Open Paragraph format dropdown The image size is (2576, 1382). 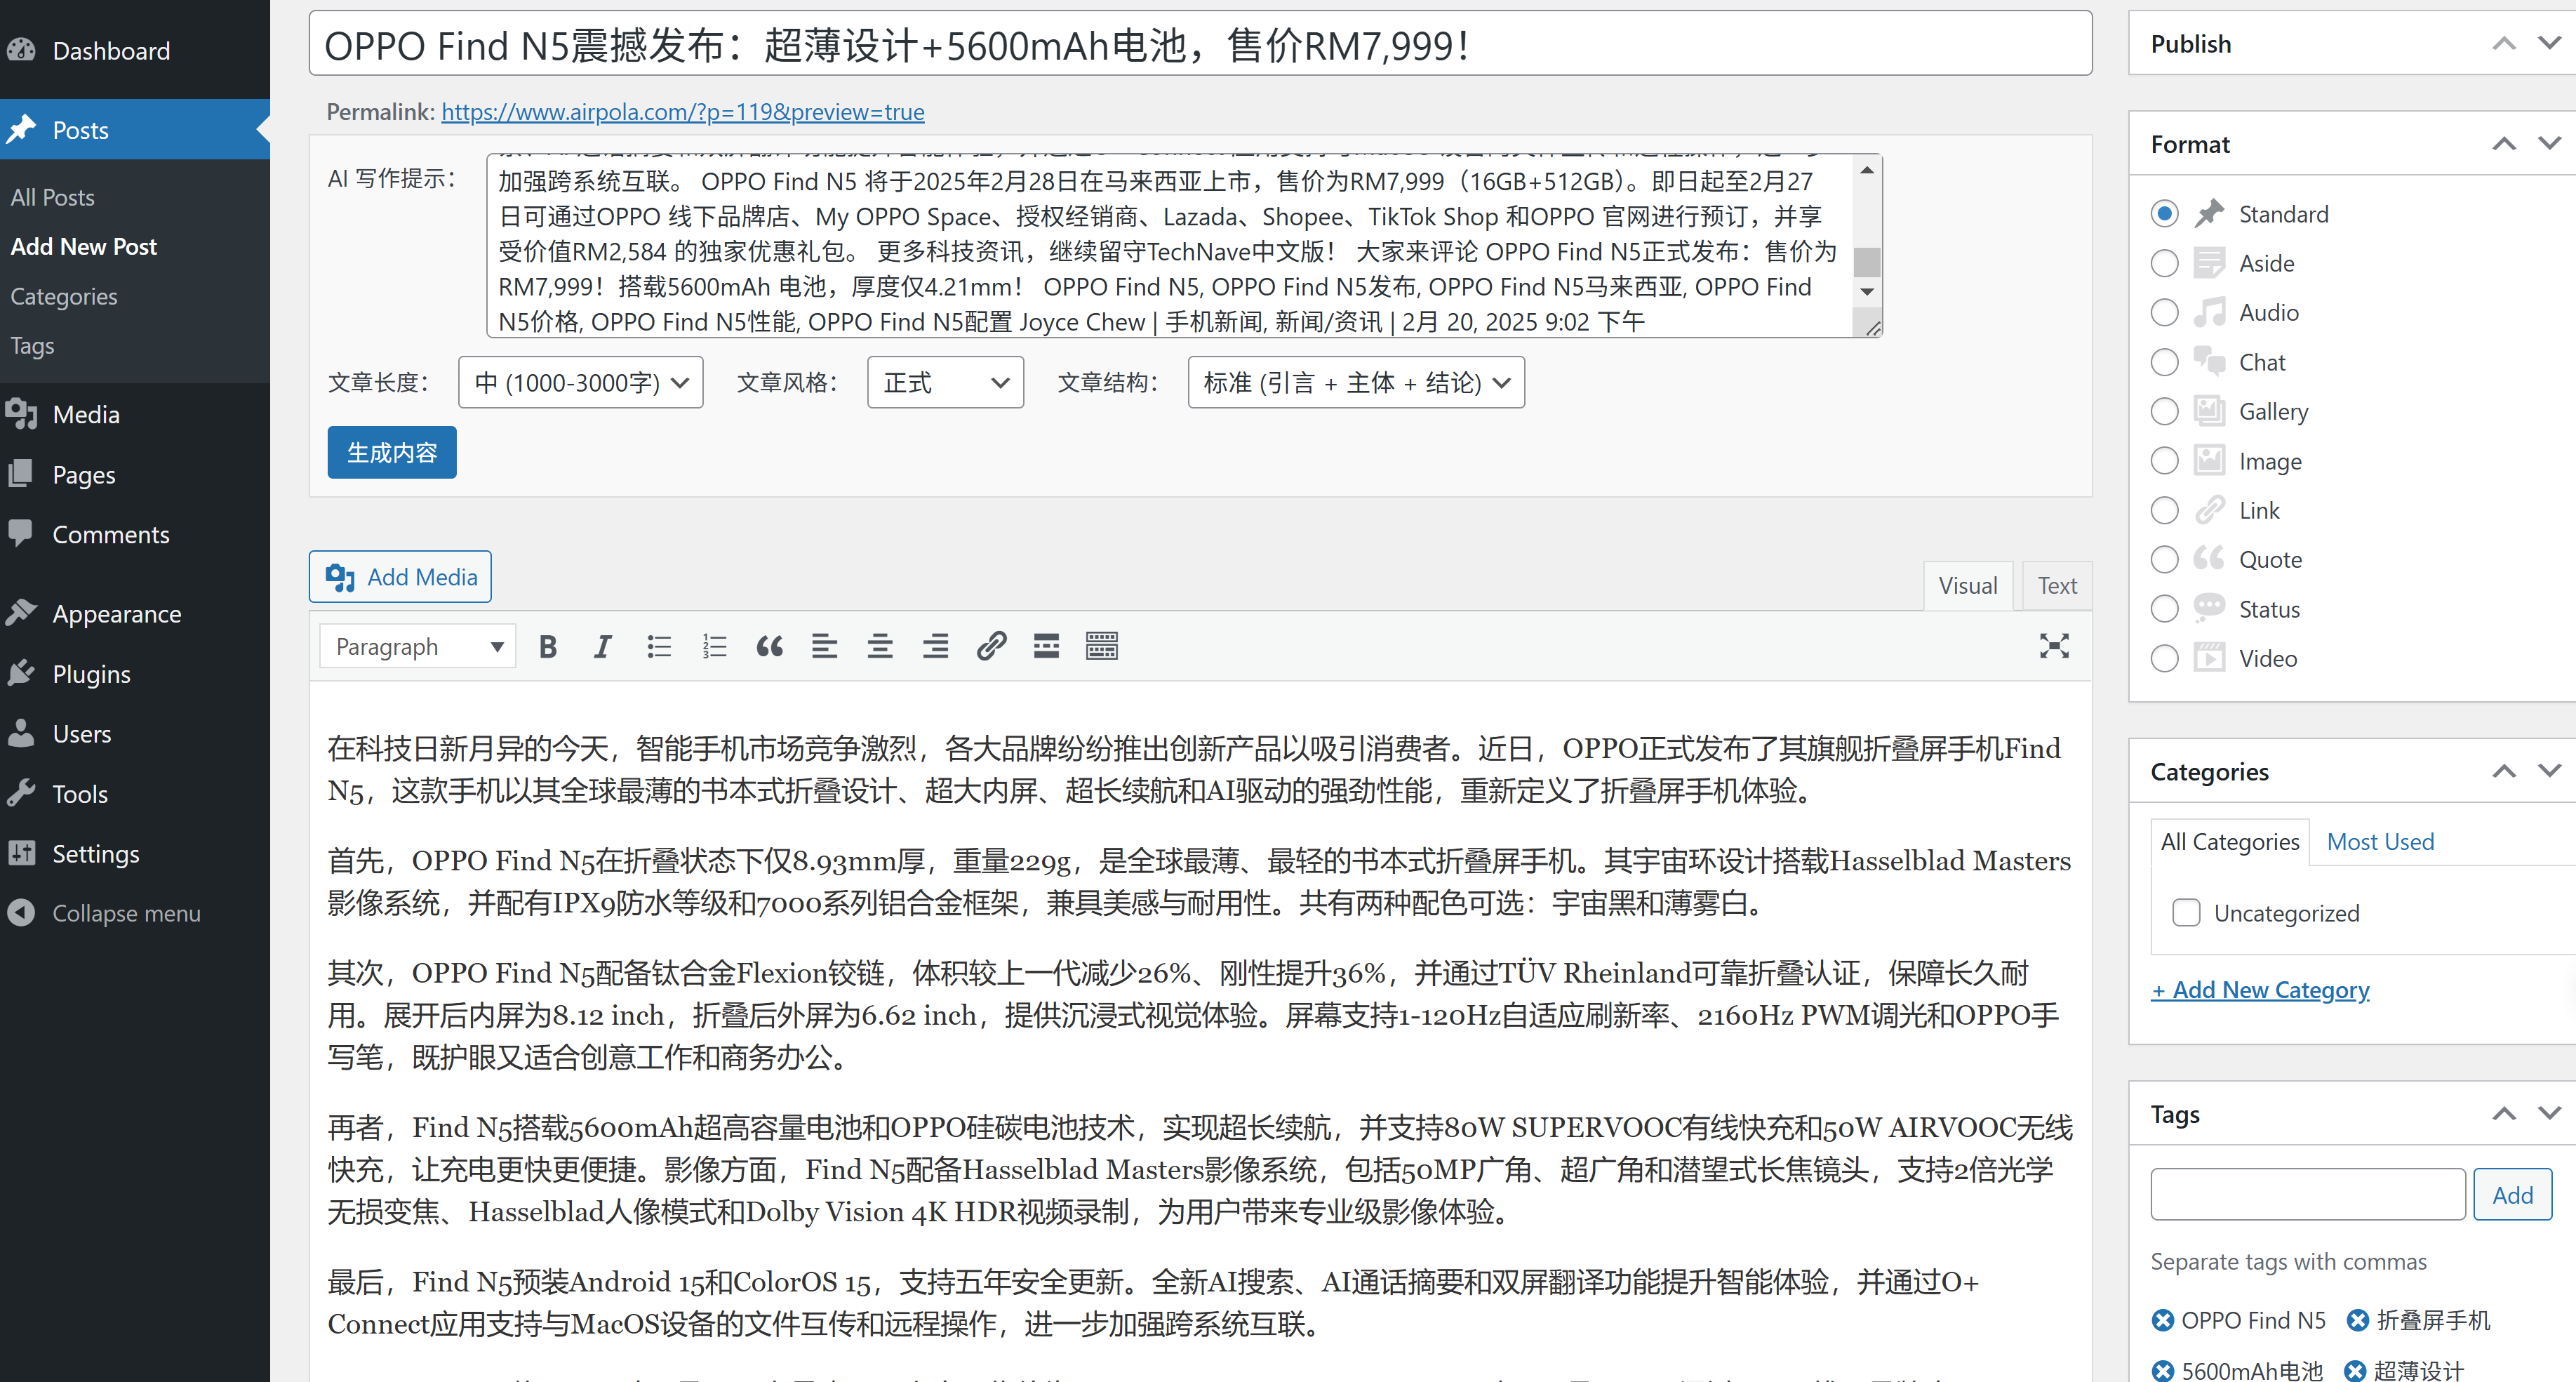417,647
